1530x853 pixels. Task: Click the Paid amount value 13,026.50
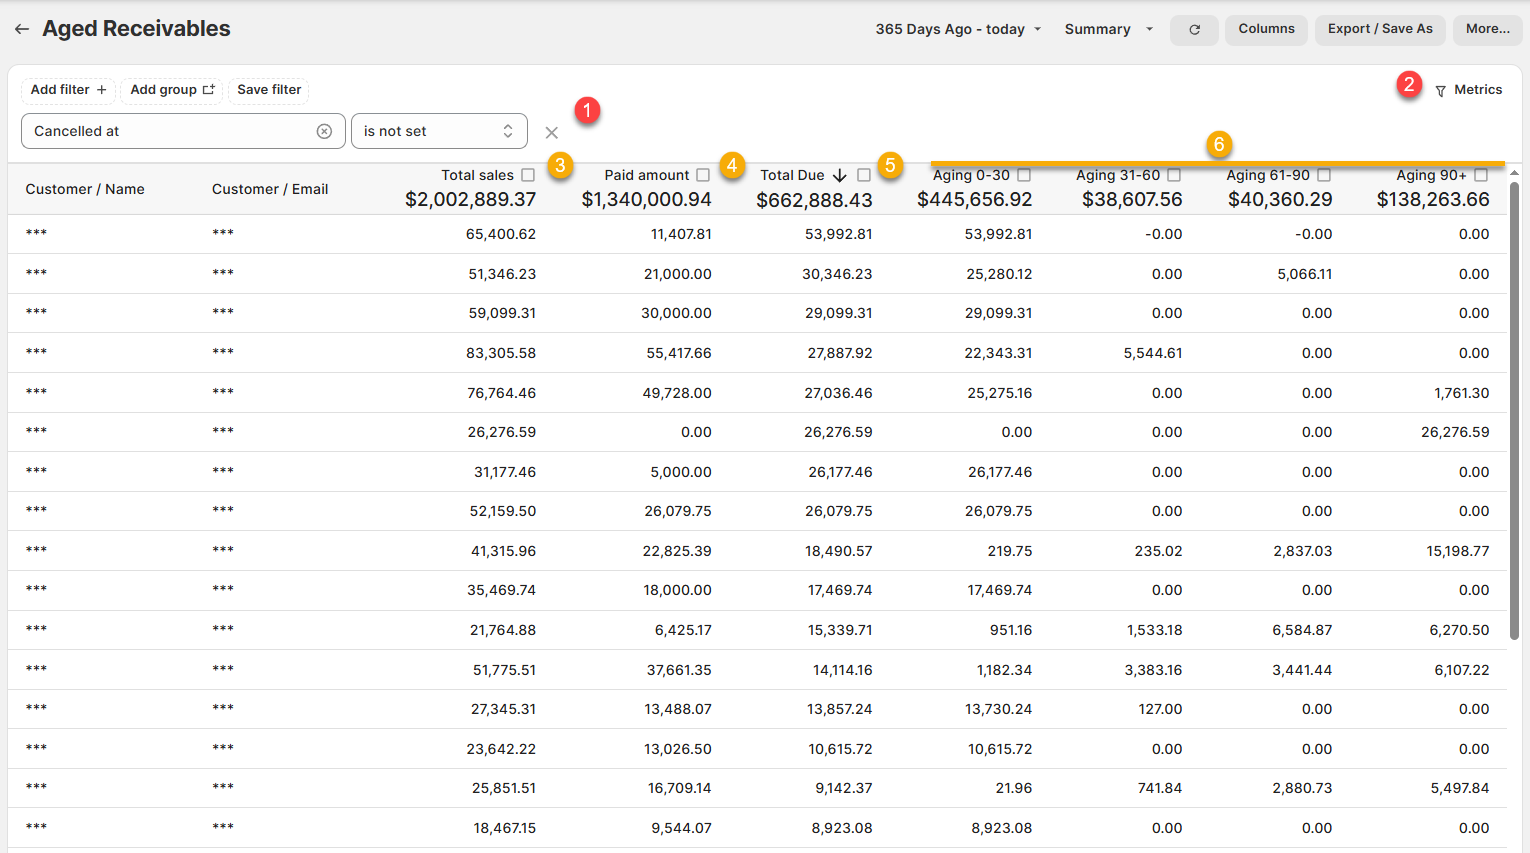pyautogui.click(x=678, y=749)
